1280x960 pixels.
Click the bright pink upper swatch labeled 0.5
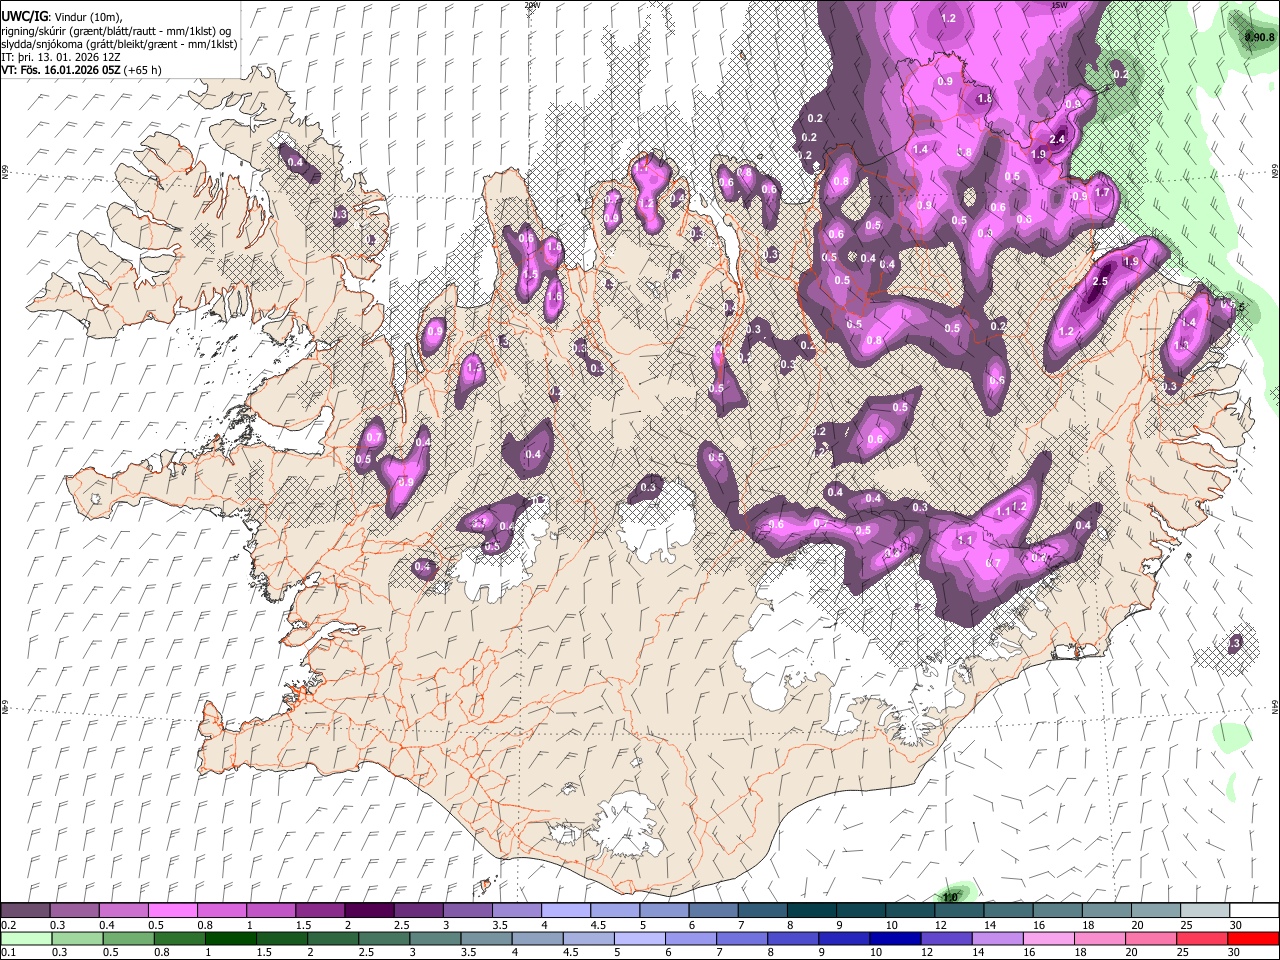pos(172,911)
